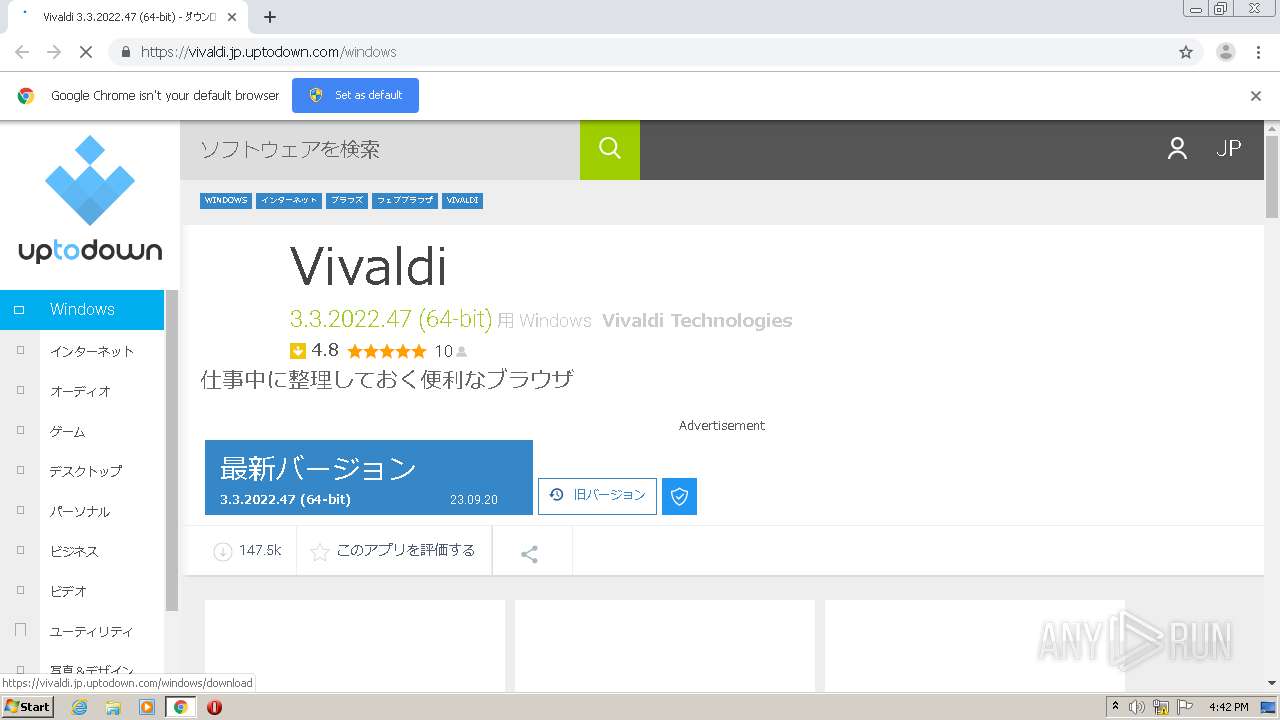Click the Vivaldi Technologies developer link
The height and width of the screenshot is (720, 1280).
[697, 320]
